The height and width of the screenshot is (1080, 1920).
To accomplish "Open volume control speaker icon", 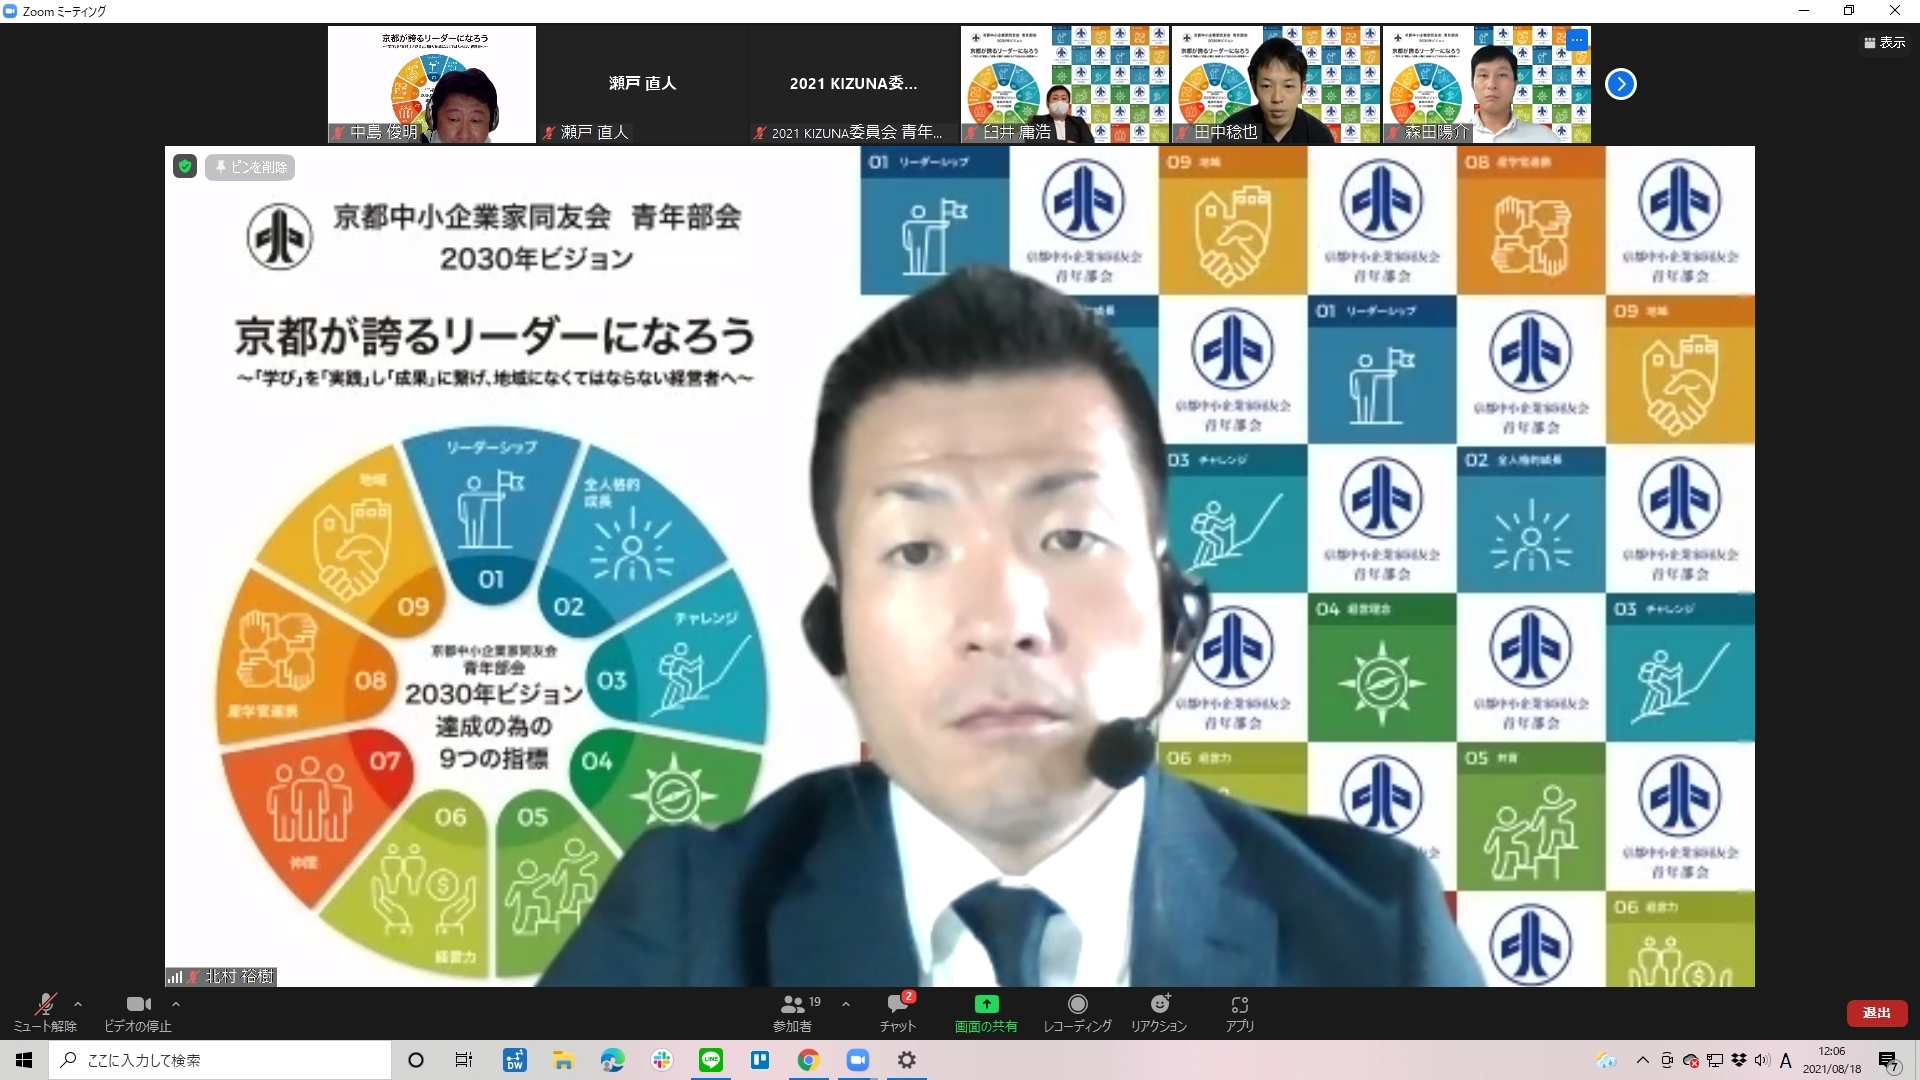I will pos(1761,1060).
